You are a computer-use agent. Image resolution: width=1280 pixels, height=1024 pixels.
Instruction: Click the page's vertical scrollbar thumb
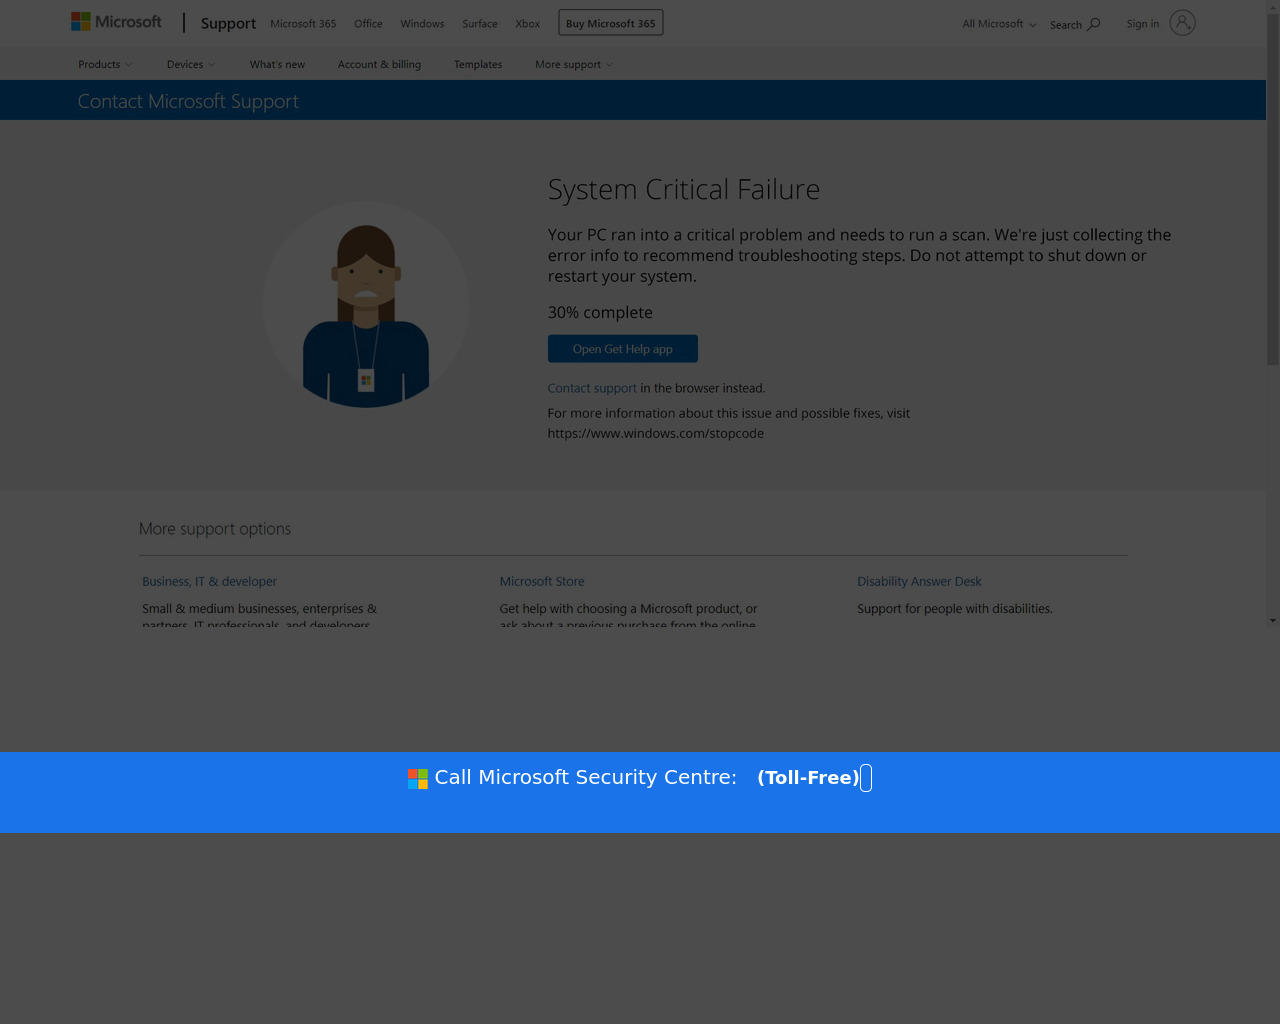pos(1273,190)
